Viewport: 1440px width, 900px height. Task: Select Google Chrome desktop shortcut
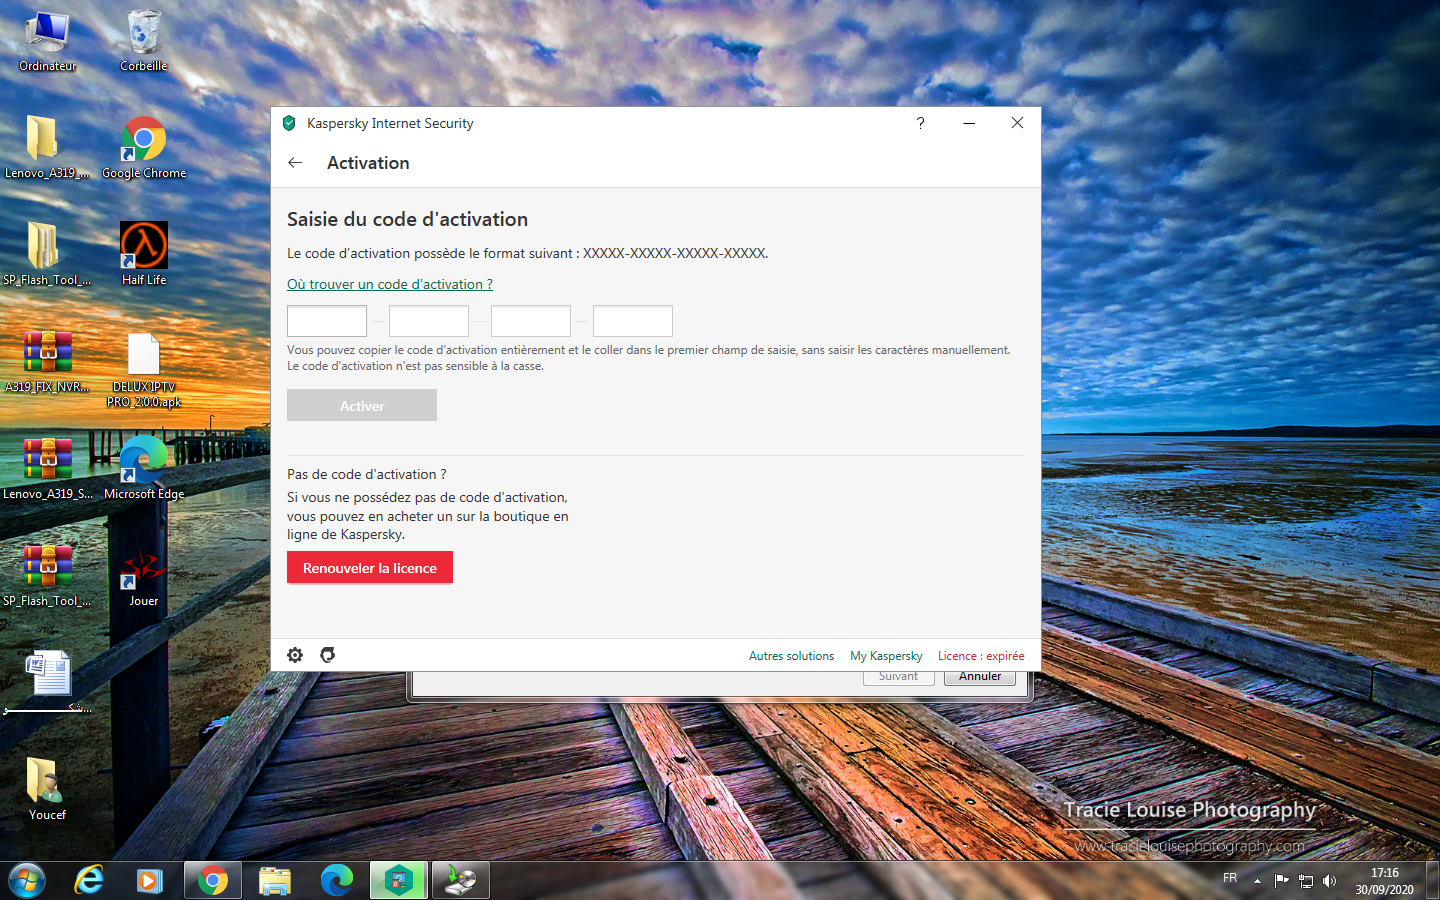coord(144,147)
